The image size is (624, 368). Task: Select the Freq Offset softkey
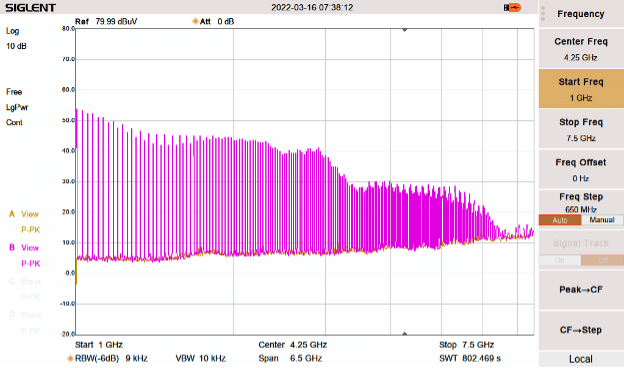581,169
